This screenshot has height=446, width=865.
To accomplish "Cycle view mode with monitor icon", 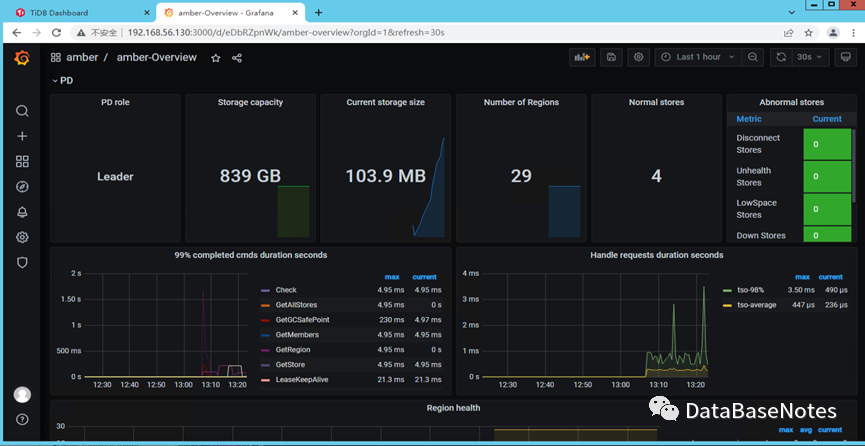I will tap(845, 57).
